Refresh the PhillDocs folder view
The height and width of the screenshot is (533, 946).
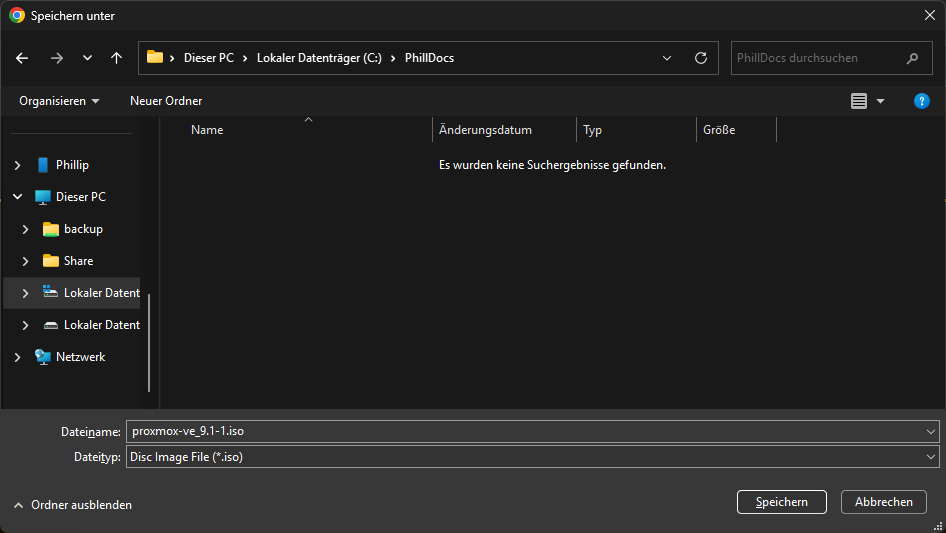pyautogui.click(x=700, y=58)
